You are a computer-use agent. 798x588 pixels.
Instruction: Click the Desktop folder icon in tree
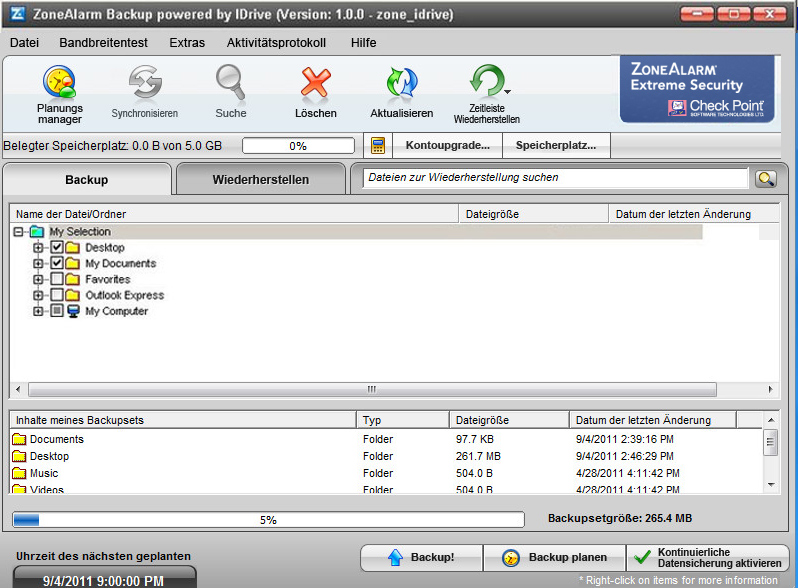pyautogui.click(x=73, y=248)
